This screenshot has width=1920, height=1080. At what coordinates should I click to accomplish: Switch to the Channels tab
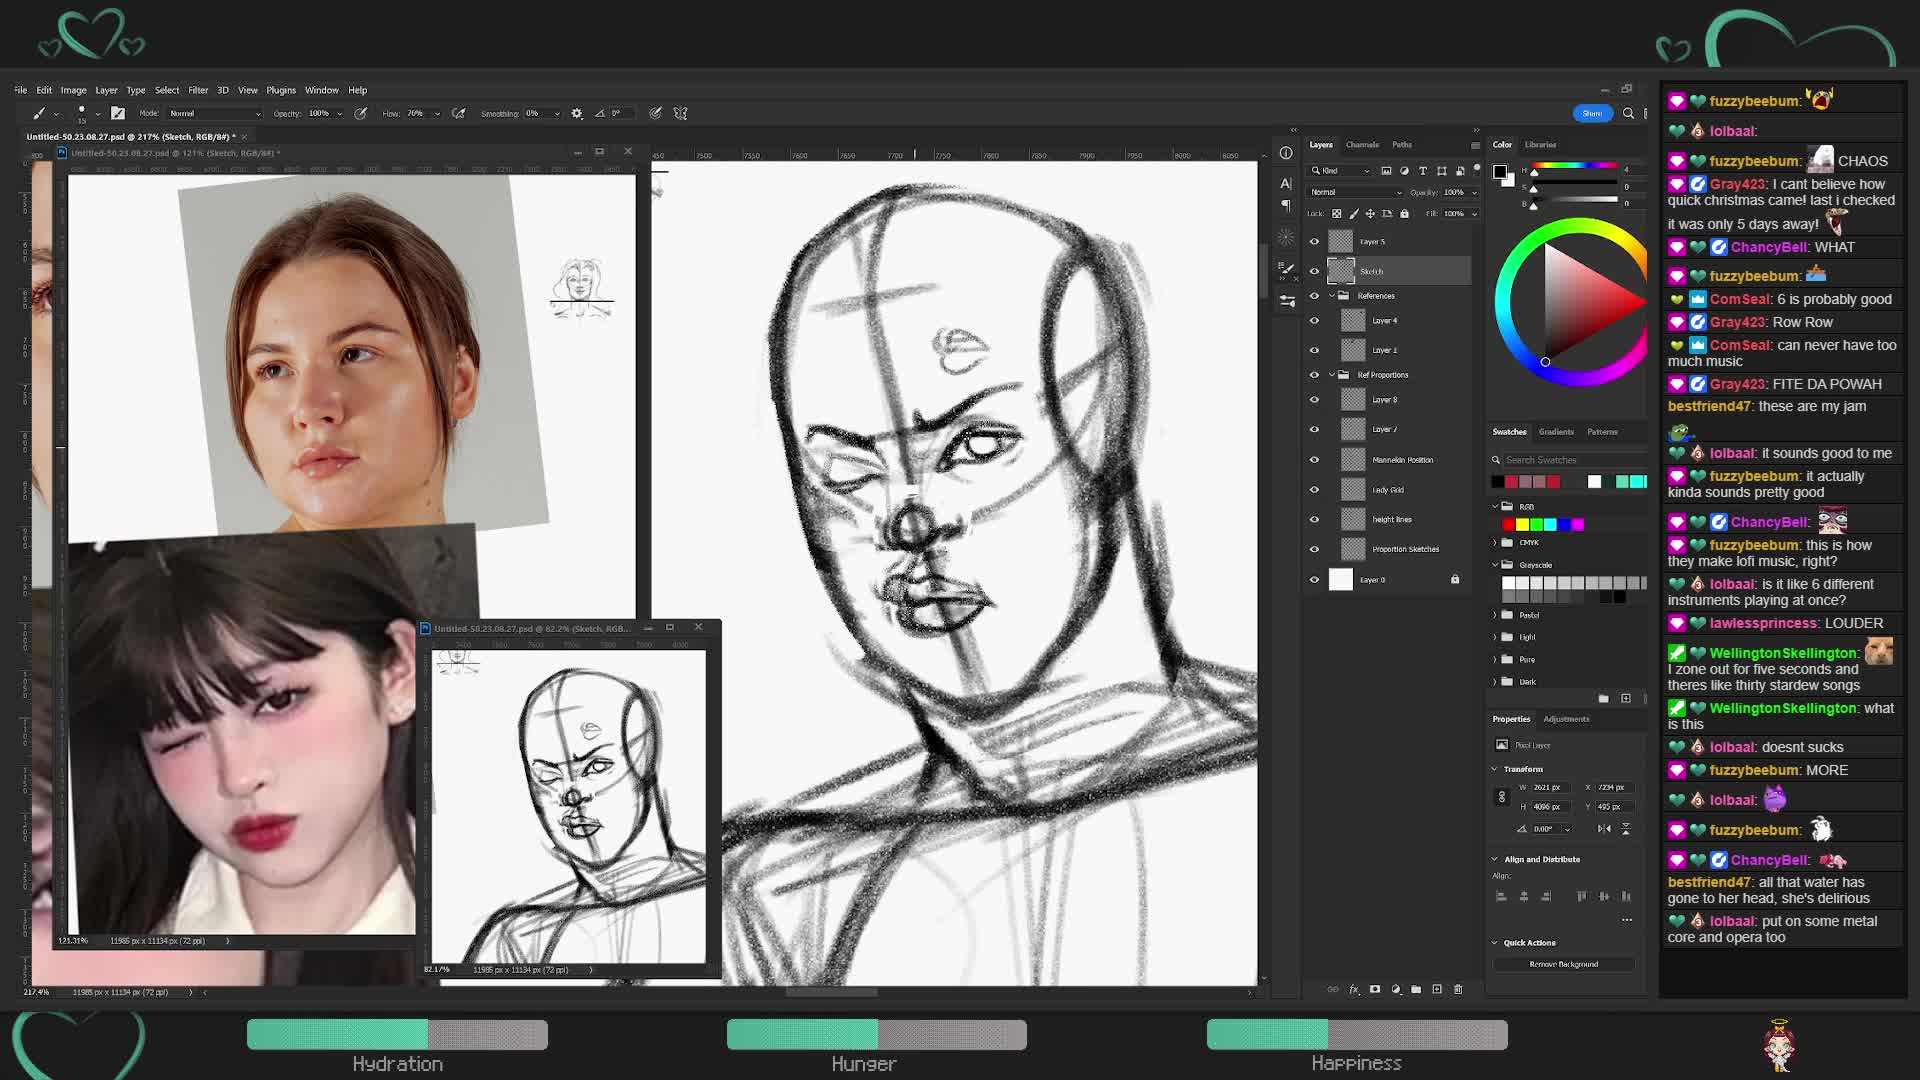[x=1362, y=145]
